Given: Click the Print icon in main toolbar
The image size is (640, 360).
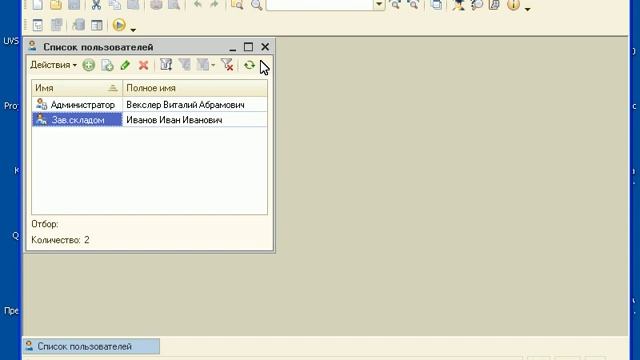Looking at the screenshot, I should (x=156, y=4).
